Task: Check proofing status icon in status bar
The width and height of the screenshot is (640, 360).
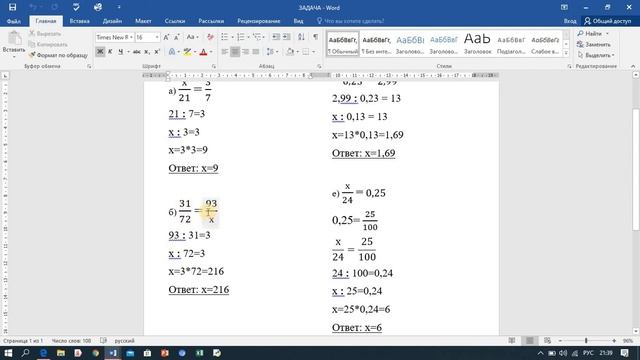Action: click(x=103, y=340)
